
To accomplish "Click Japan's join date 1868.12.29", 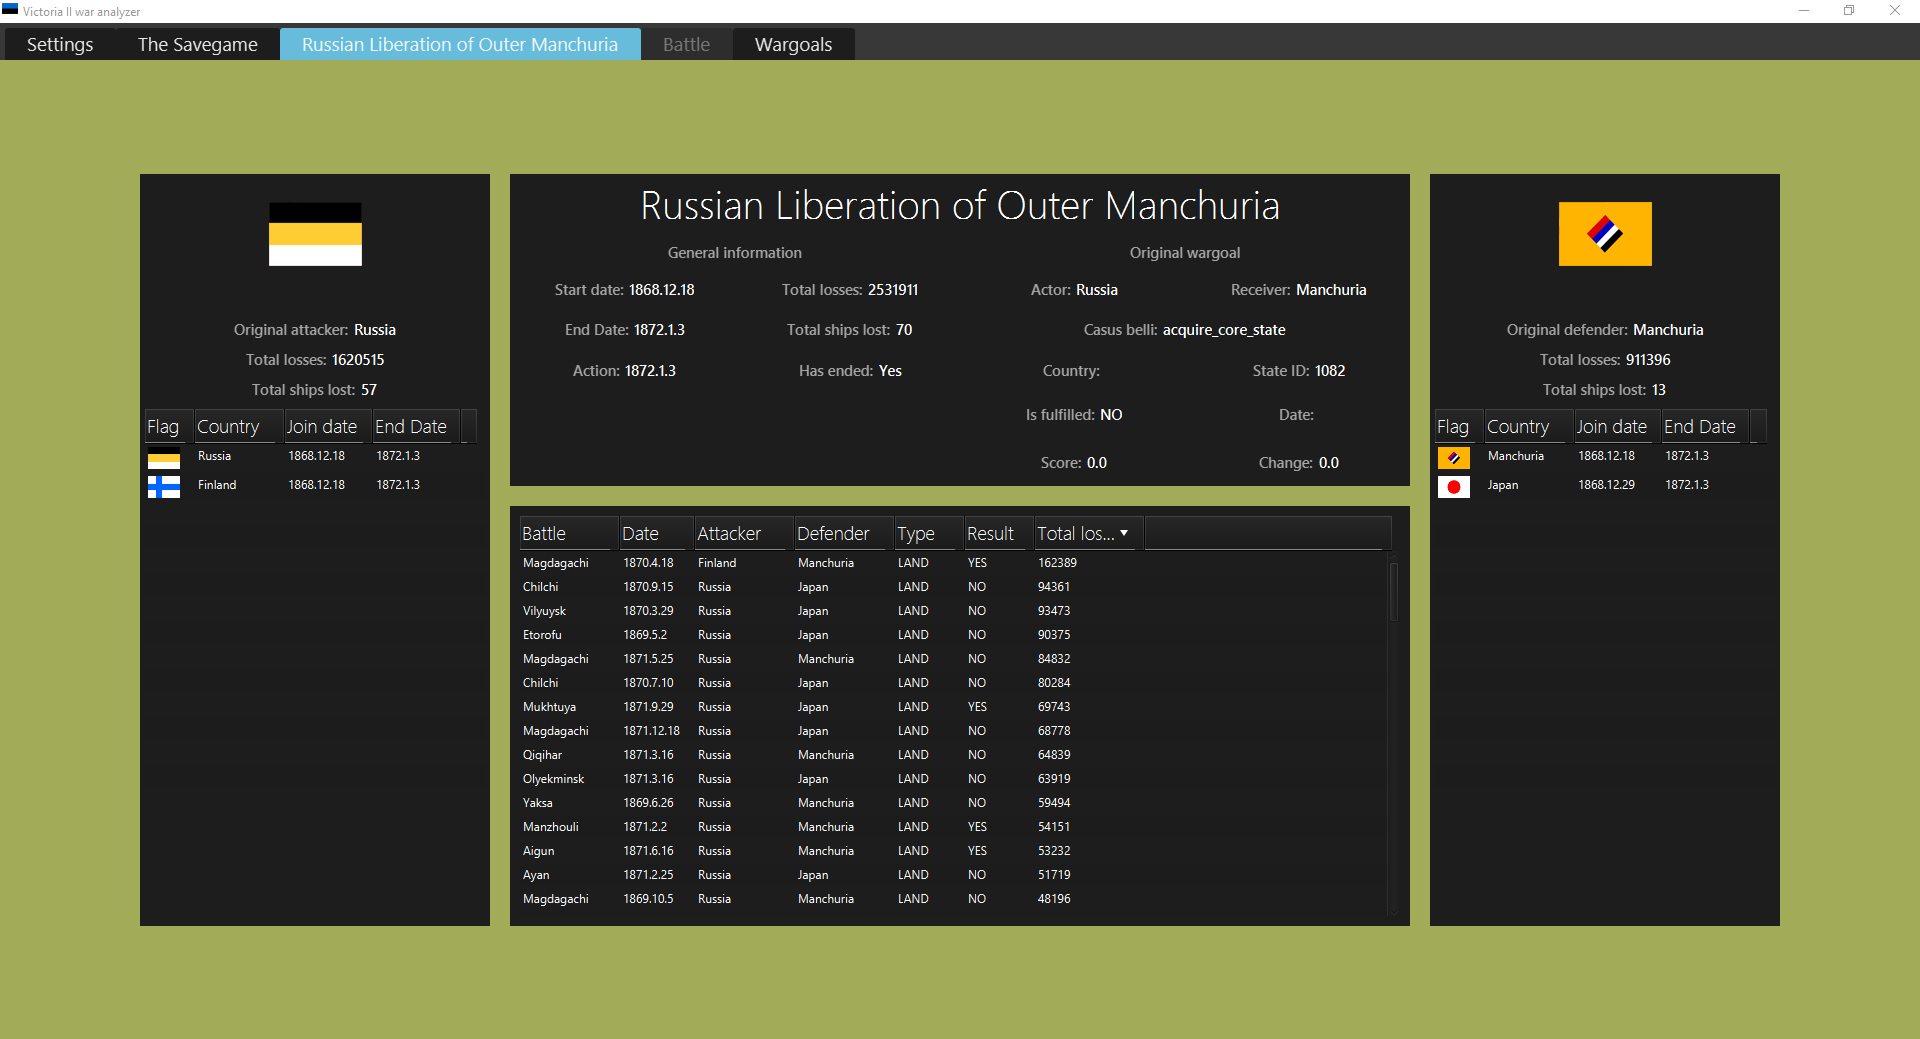I will click(x=1606, y=485).
